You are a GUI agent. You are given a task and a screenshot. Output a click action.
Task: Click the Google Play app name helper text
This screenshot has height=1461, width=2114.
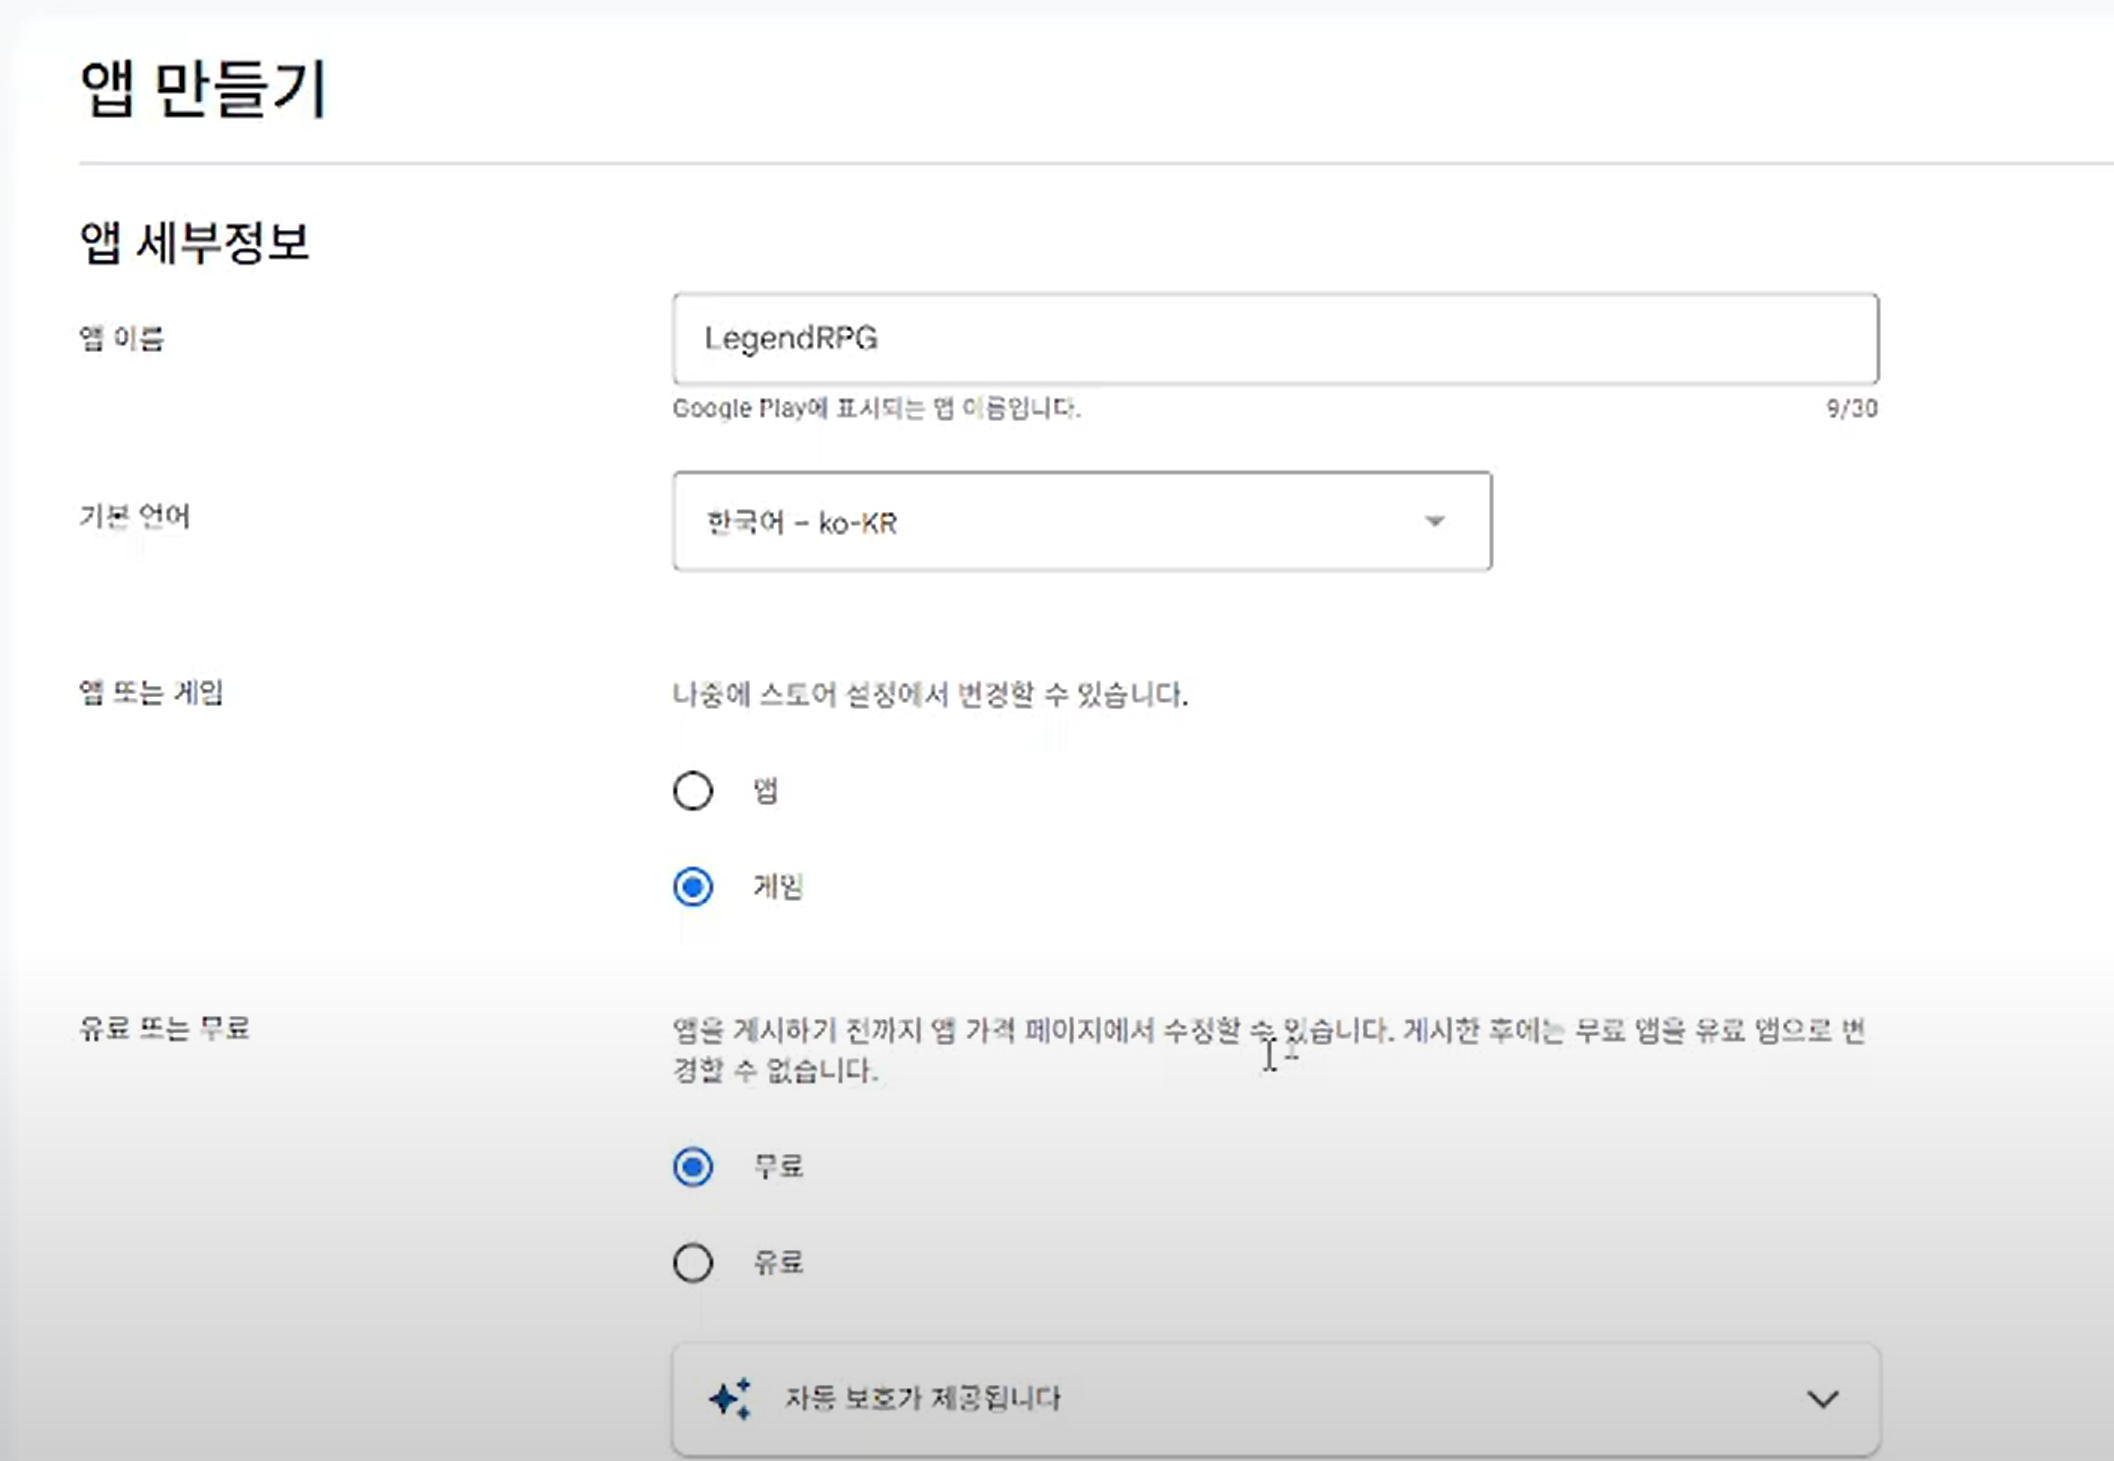876,408
